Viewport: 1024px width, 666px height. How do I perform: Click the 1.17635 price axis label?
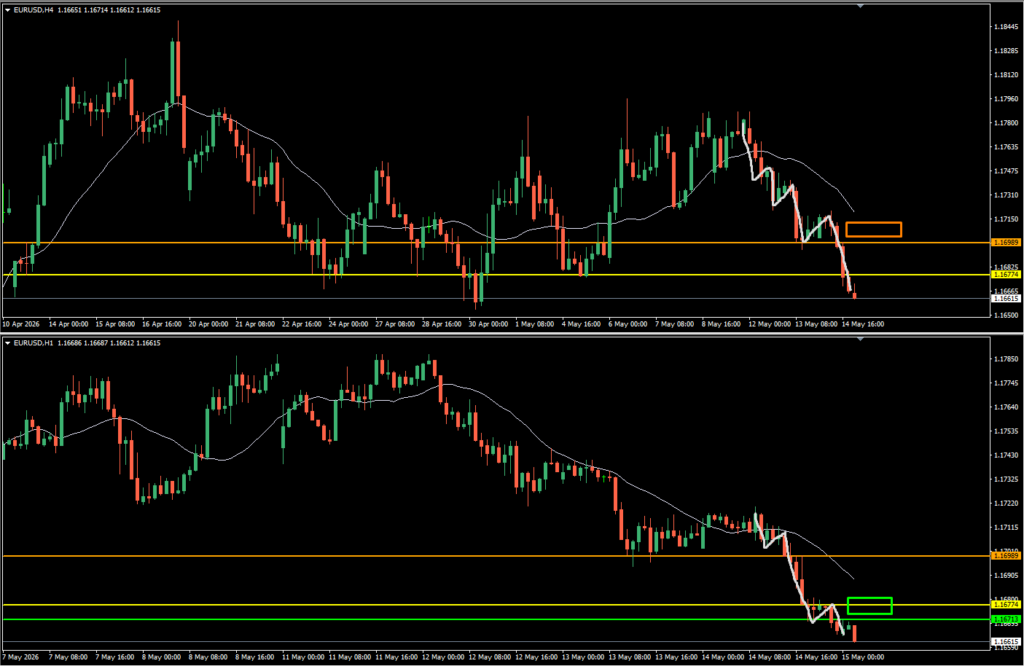(x=1006, y=147)
